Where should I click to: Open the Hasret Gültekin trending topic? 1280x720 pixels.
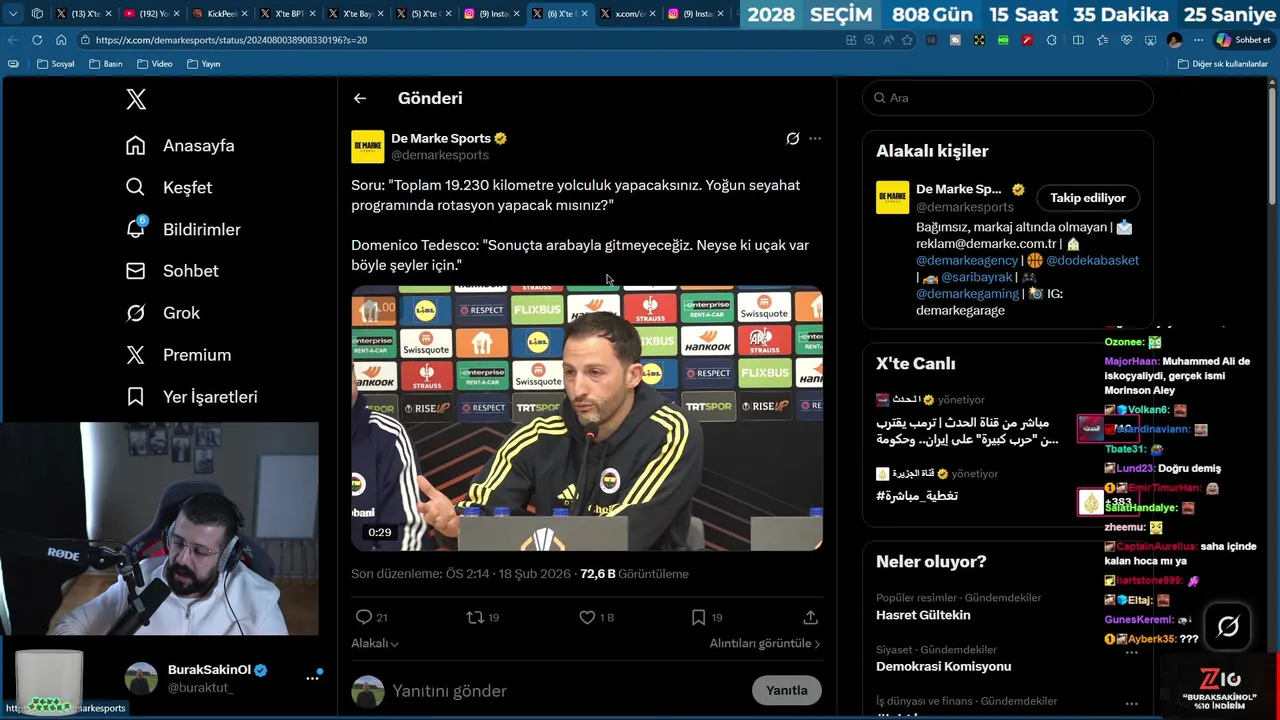(x=923, y=615)
